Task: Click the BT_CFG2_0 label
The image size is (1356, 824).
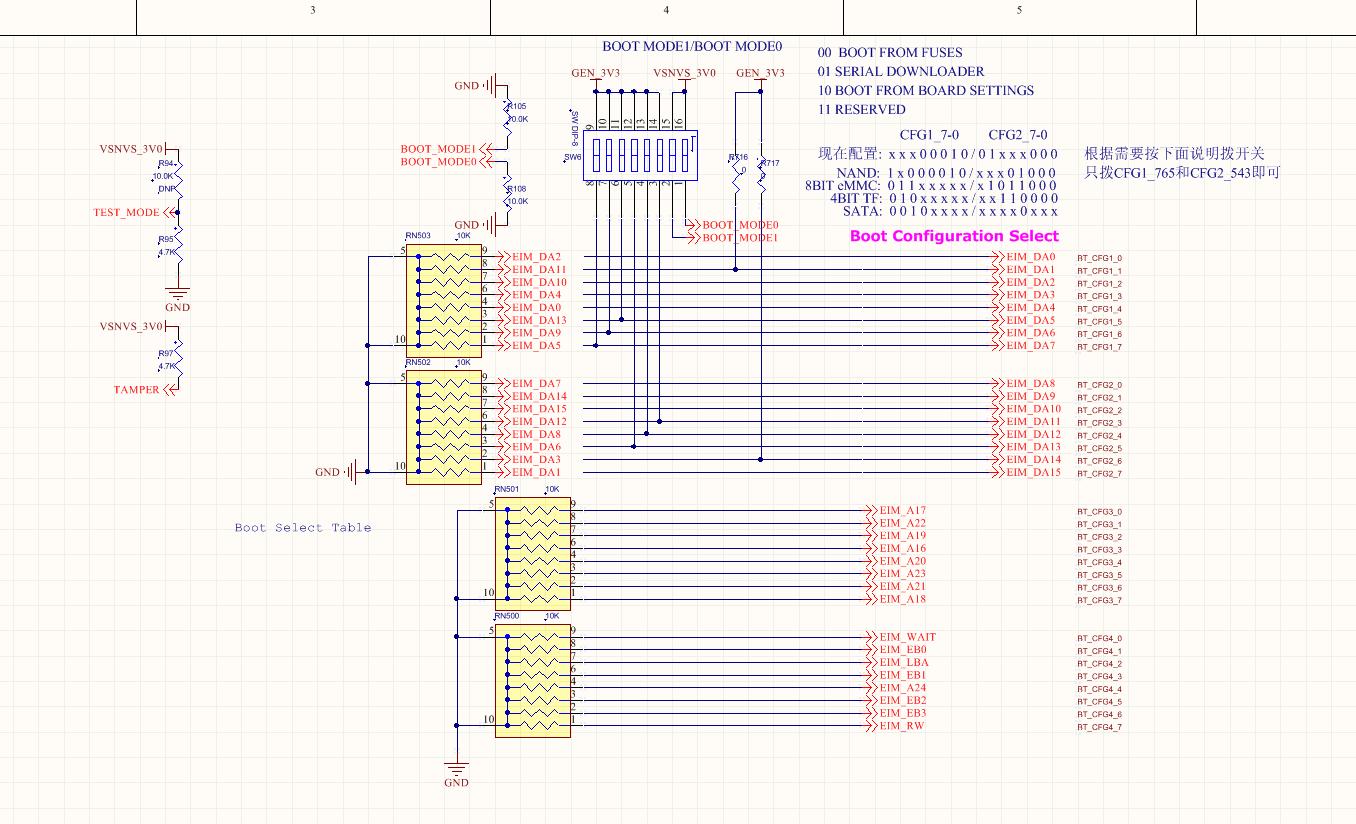Action: pyautogui.click(x=1099, y=385)
